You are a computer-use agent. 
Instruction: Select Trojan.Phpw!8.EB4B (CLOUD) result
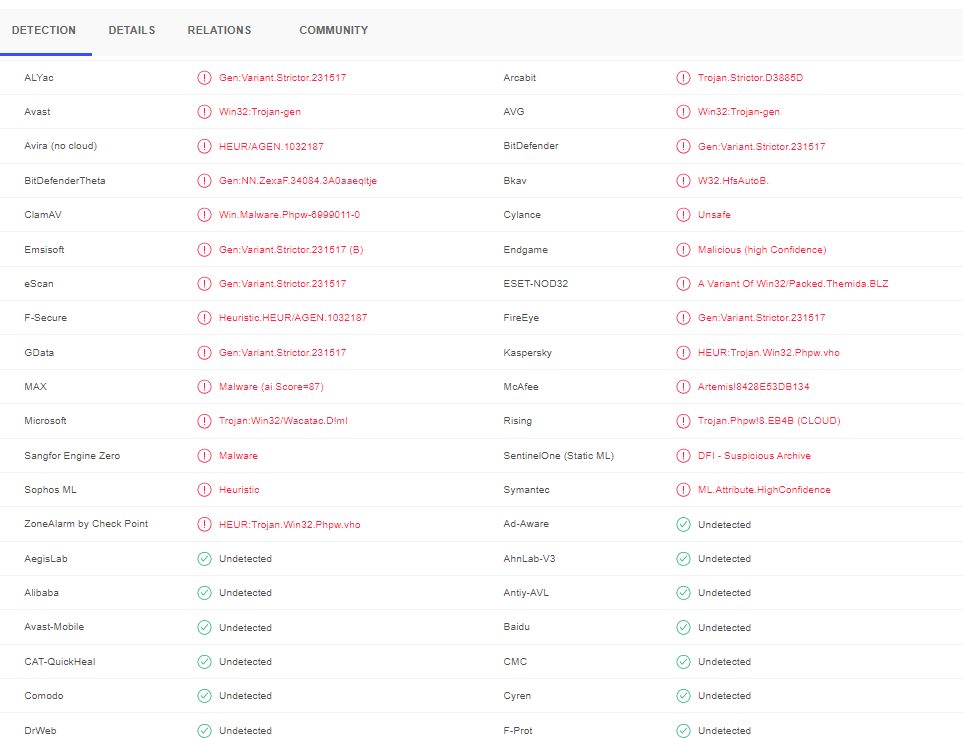769,421
